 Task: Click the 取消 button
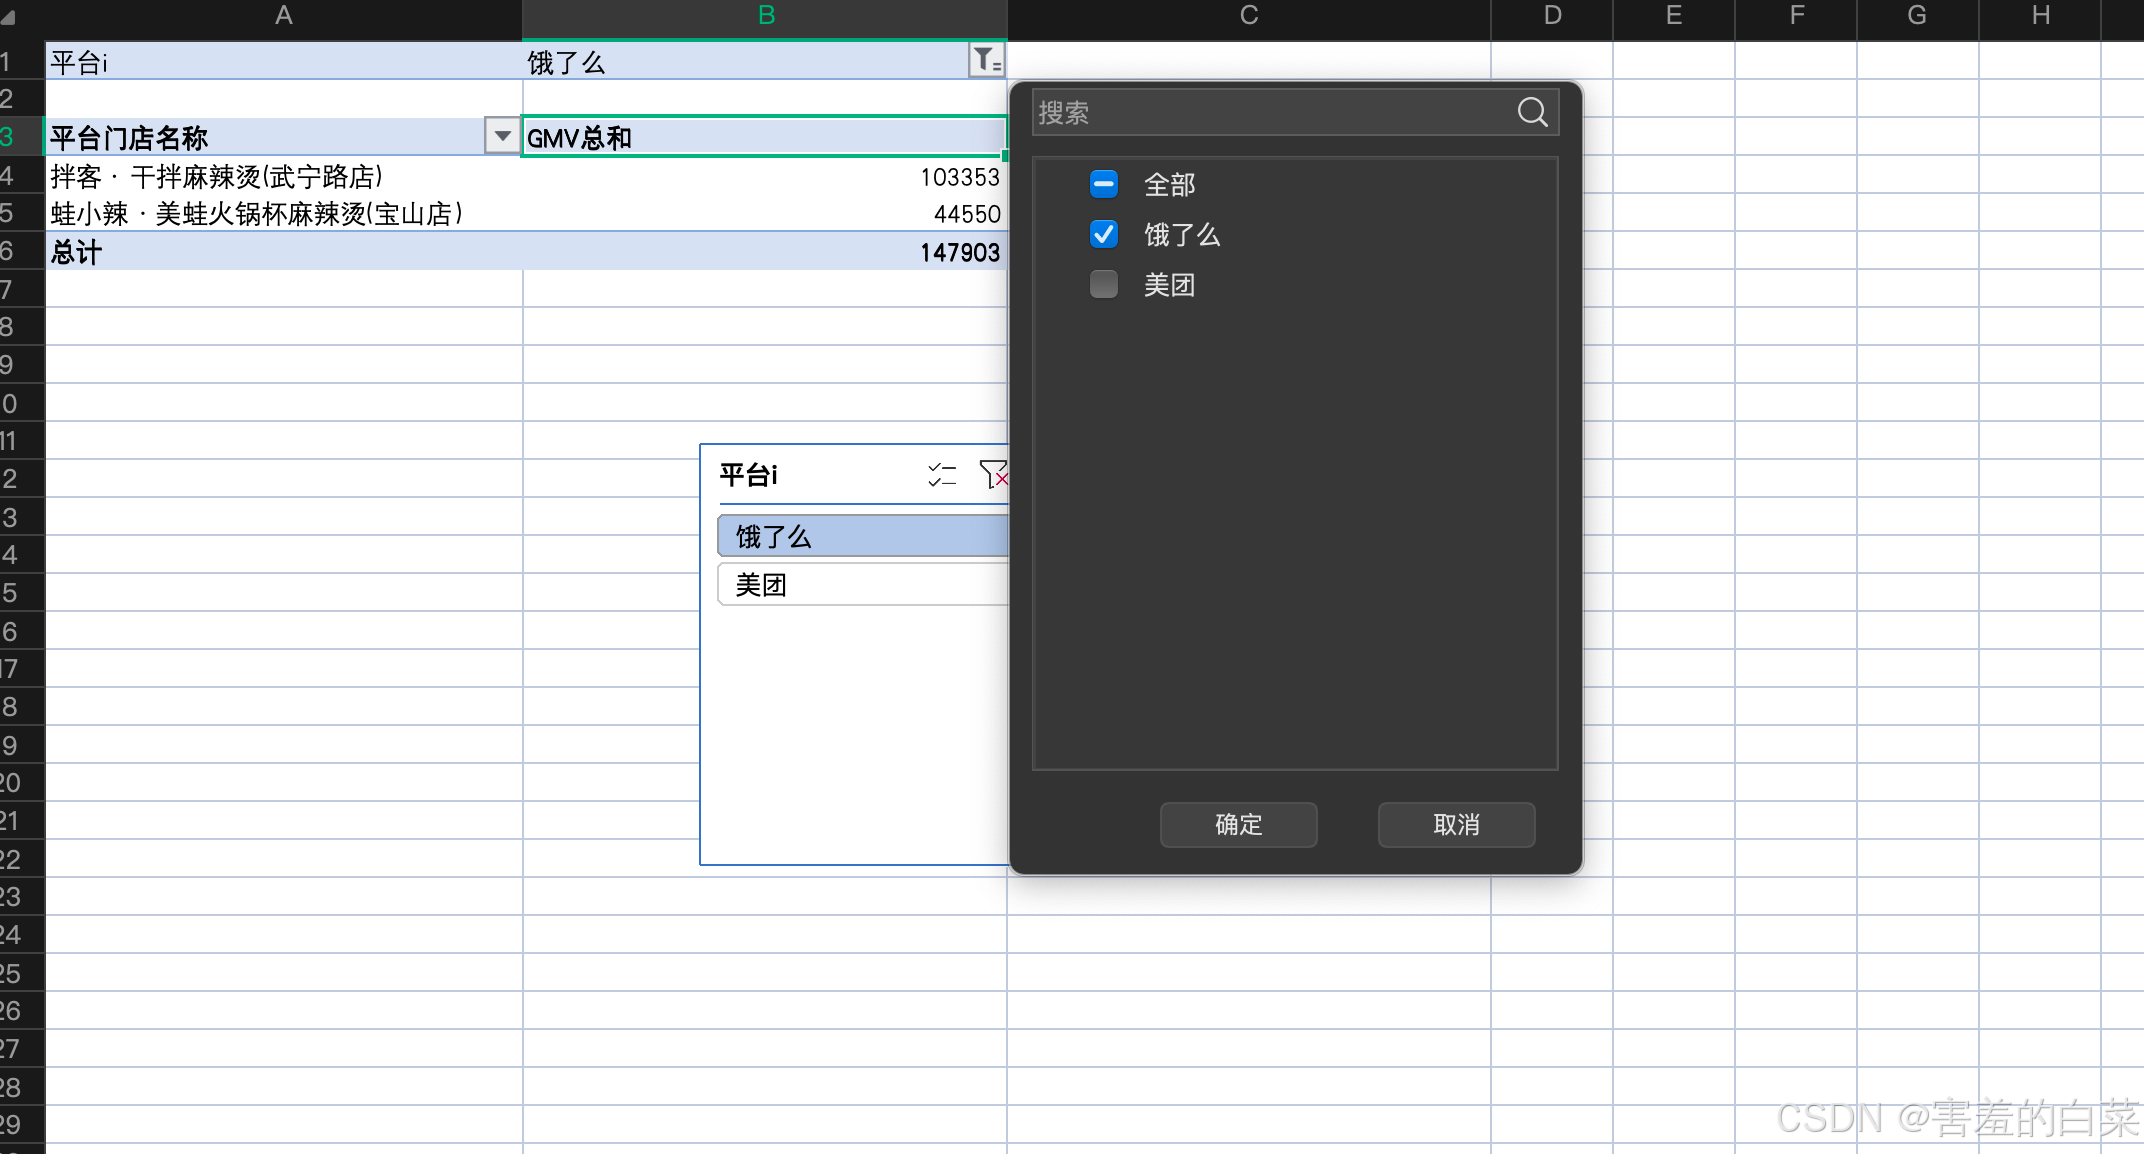[1456, 825]
